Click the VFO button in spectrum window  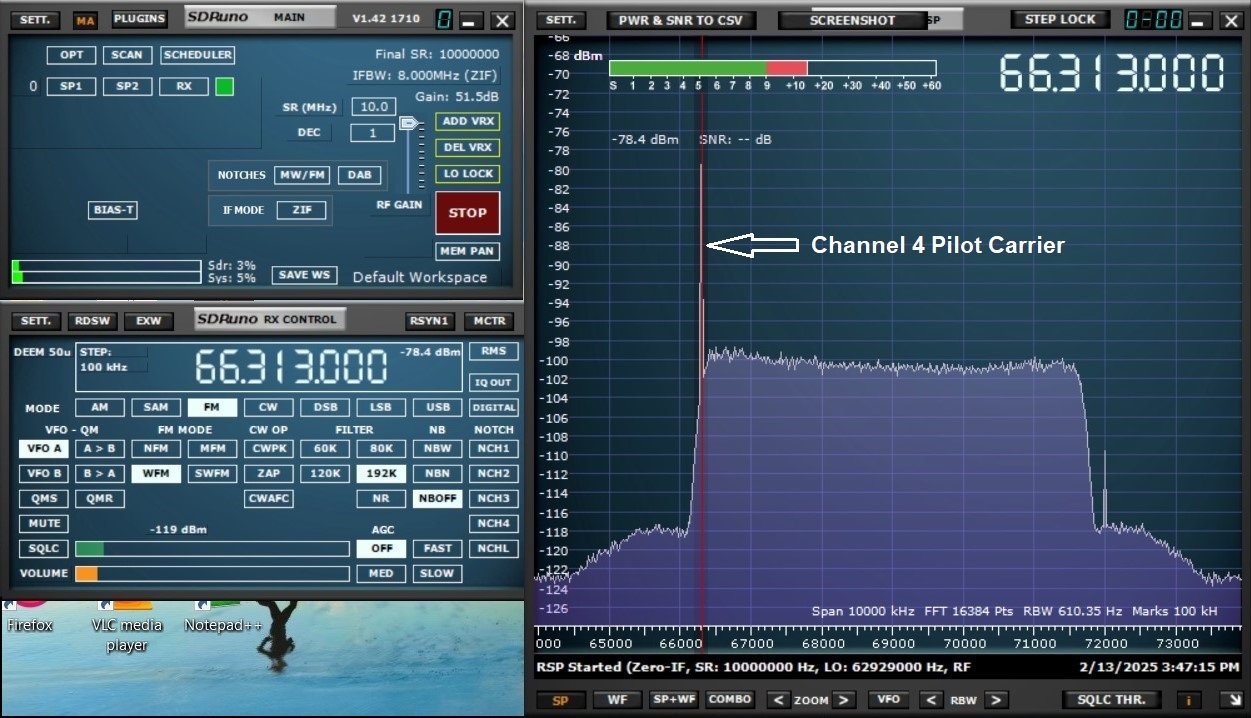889,700
